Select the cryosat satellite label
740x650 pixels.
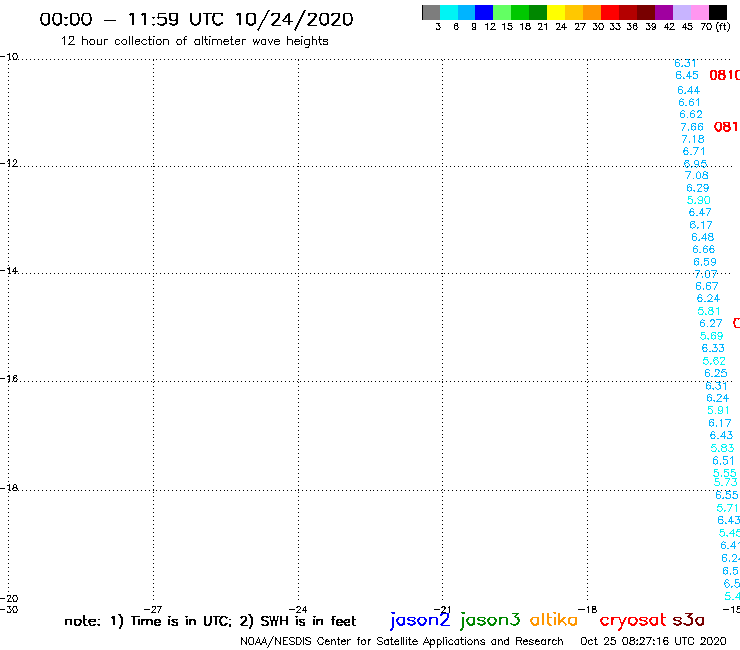pyautogui.click(x=632, y=620)
